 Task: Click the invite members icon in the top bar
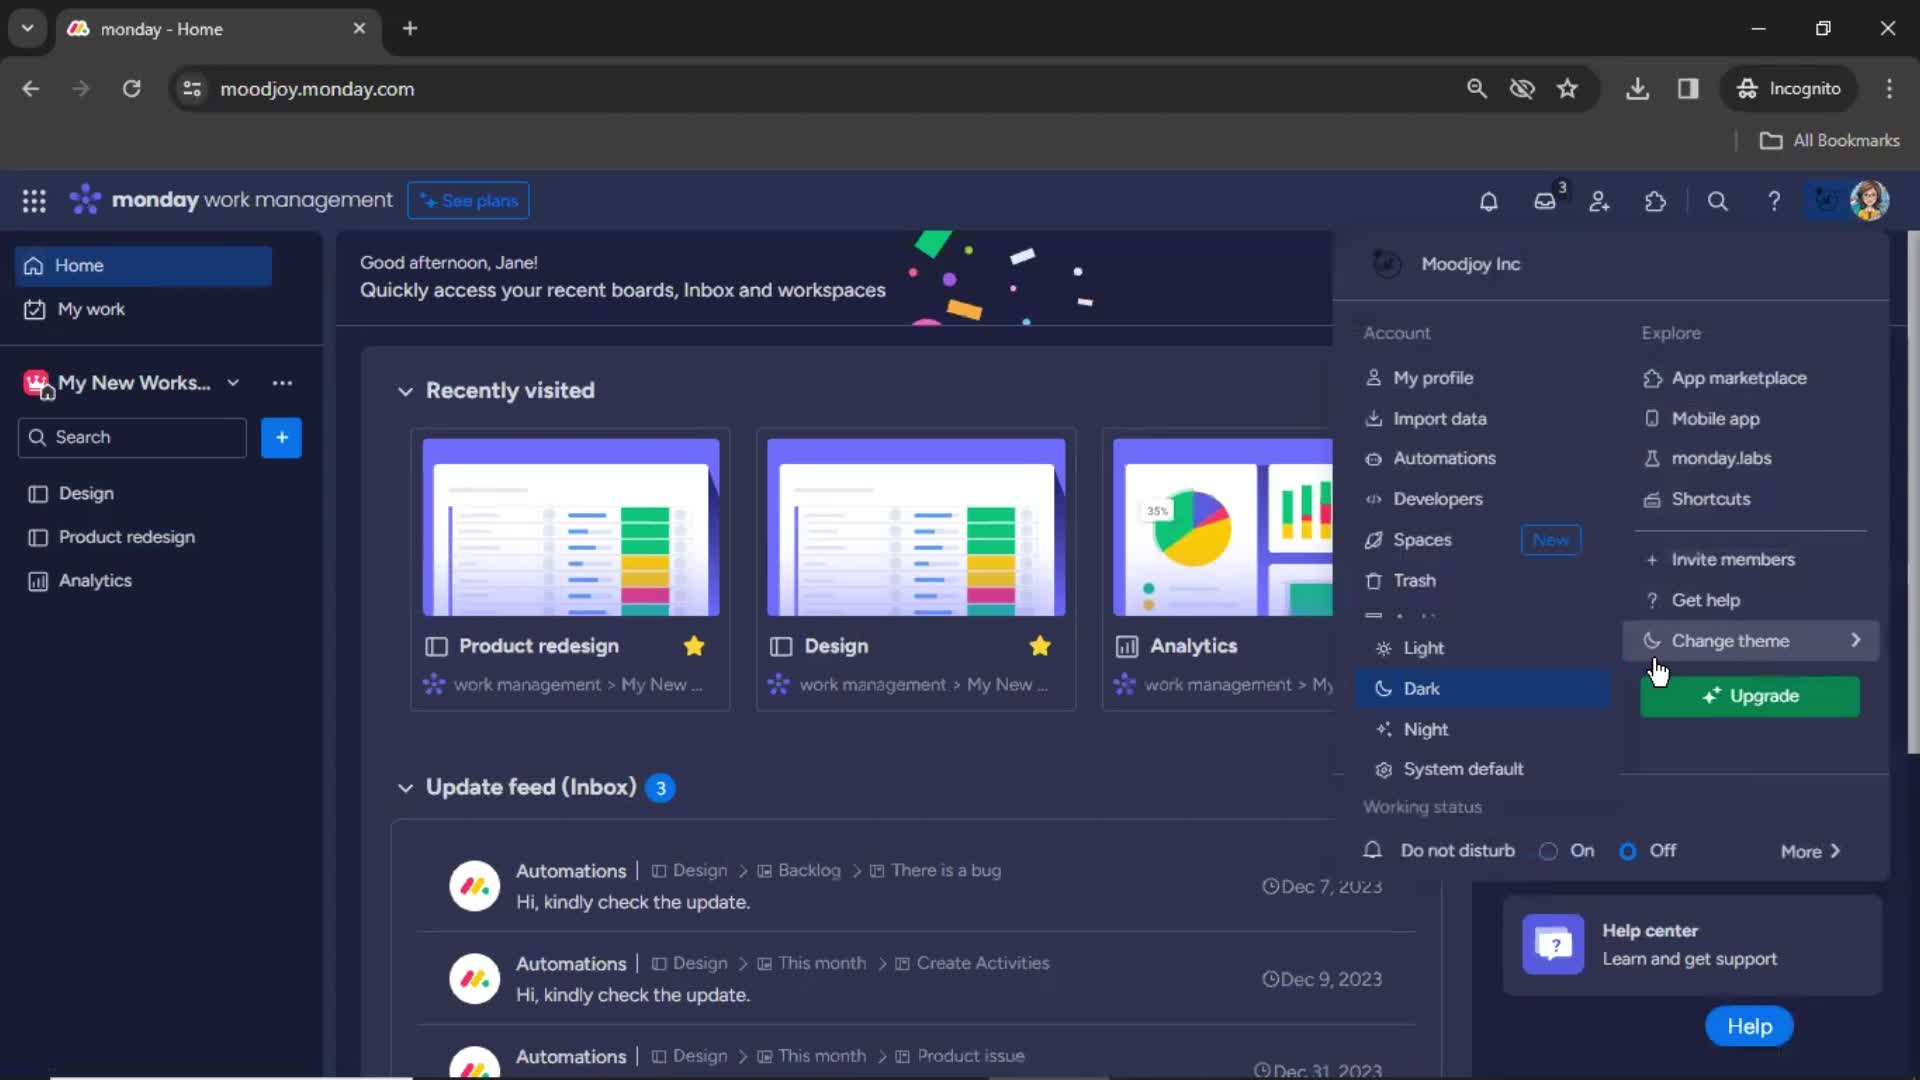[x=1600, y=201]
